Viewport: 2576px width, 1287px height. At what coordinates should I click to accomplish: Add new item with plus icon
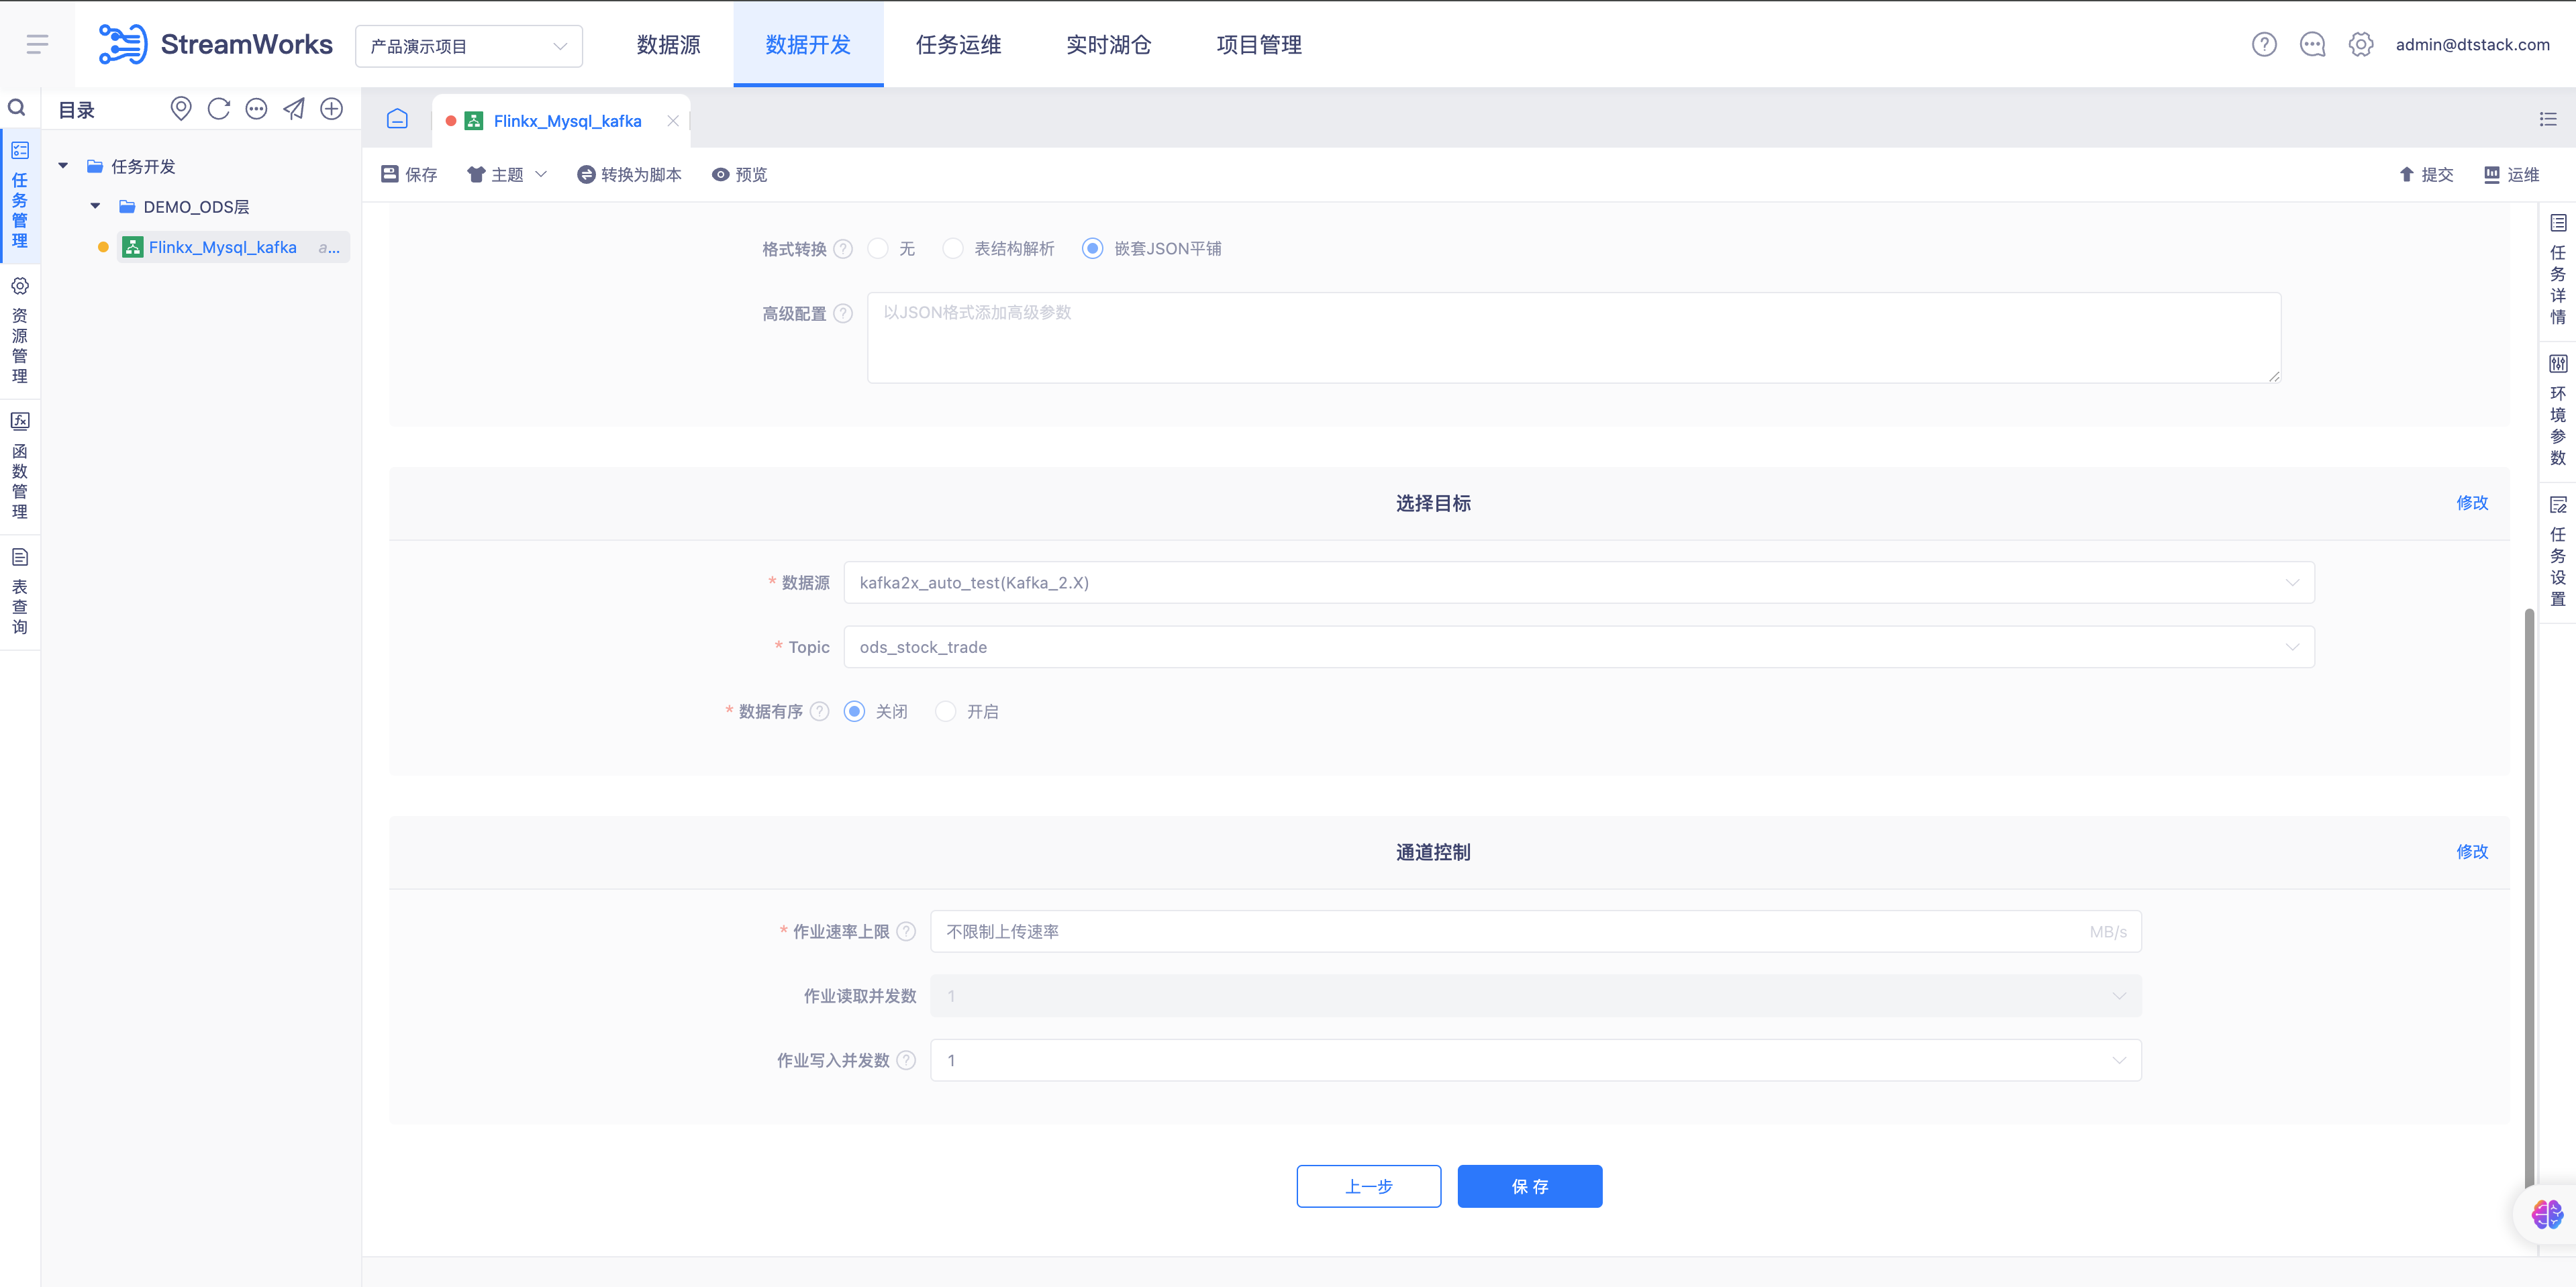pos(331,109)
